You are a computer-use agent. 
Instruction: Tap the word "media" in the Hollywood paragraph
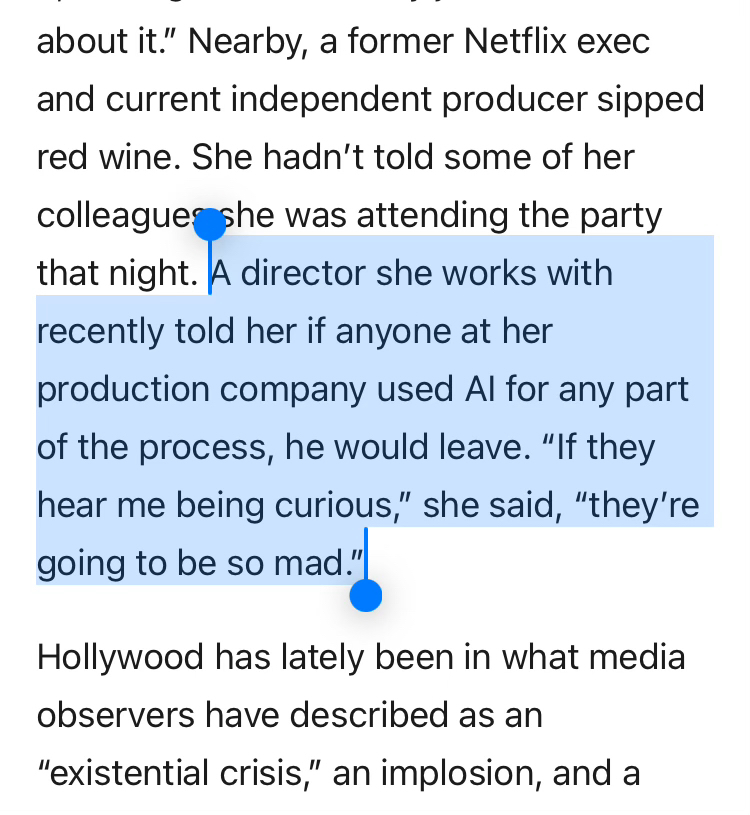[x=636, y=658]
